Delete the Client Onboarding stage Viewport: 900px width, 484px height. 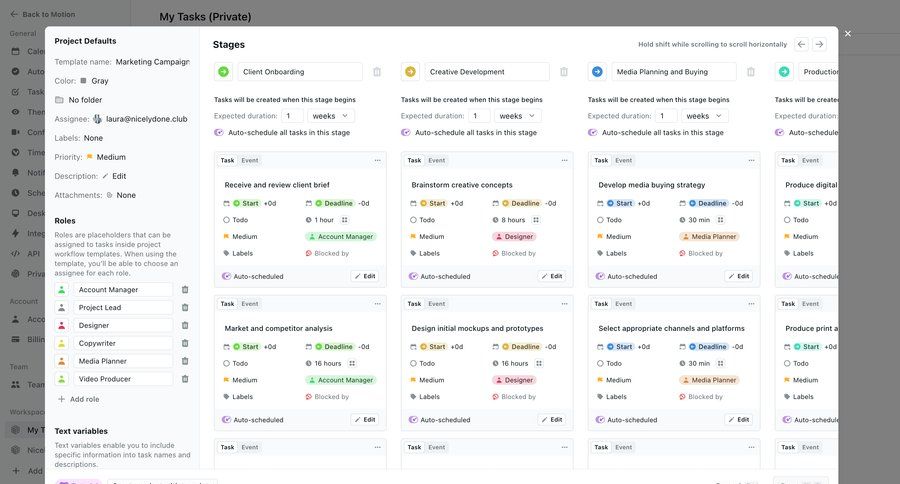pyautogui.click(x=377, y=72)
